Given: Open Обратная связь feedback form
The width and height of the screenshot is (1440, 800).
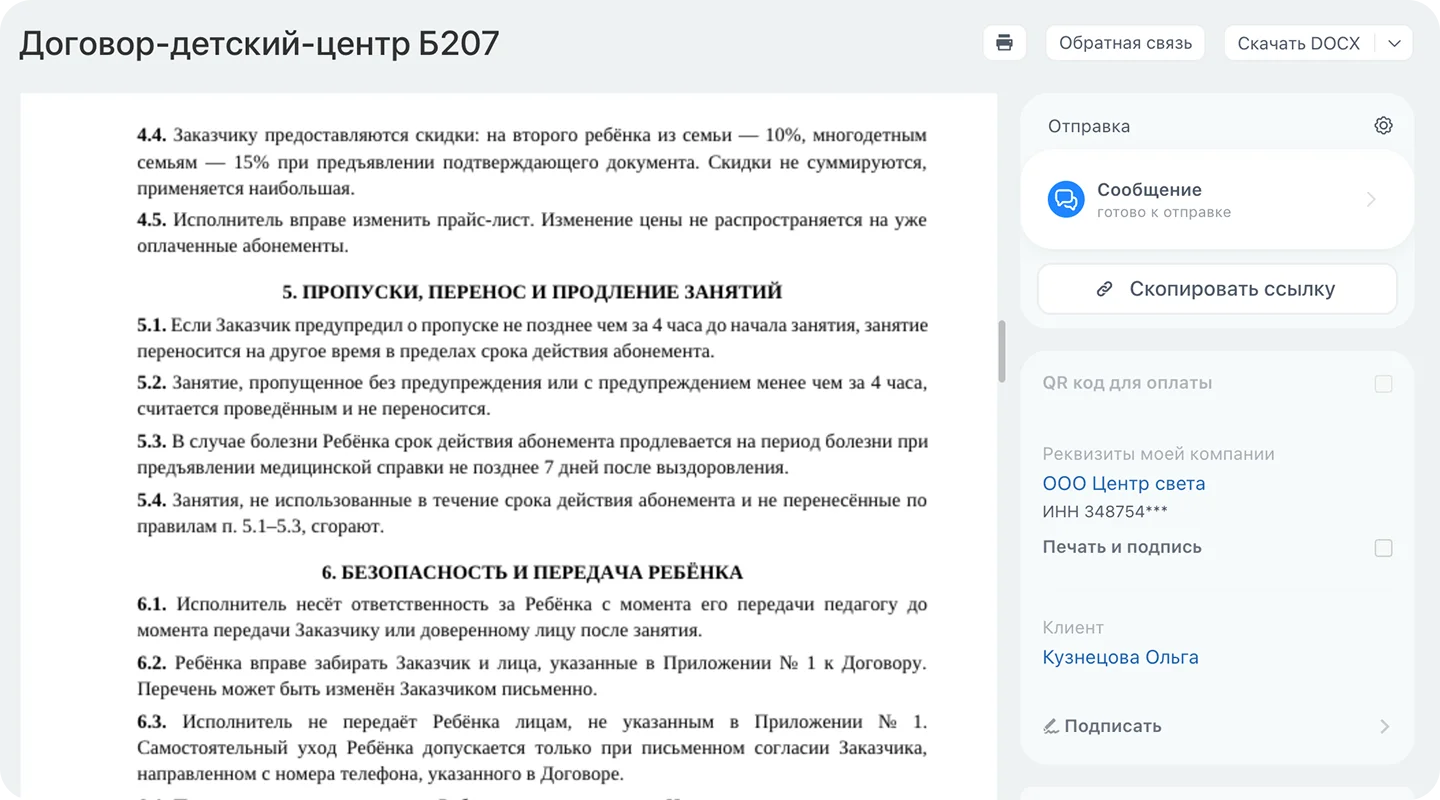Looking at the screenshot, I should tap(1125, 43).
